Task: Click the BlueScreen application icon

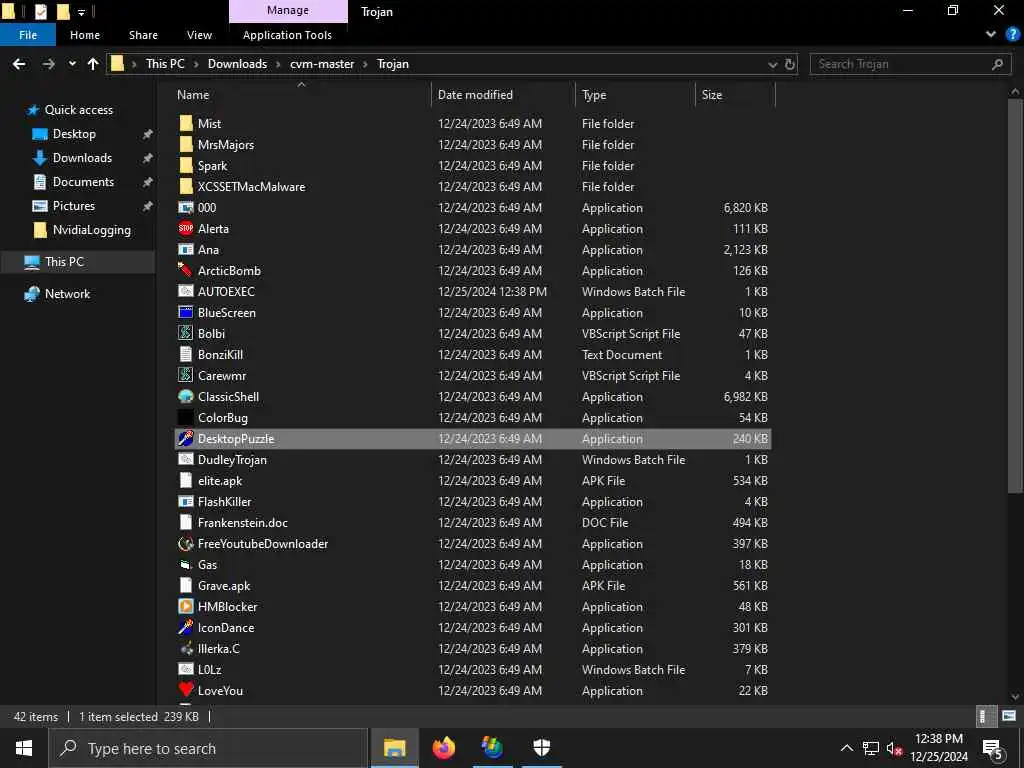Action: tap(185, 313)
